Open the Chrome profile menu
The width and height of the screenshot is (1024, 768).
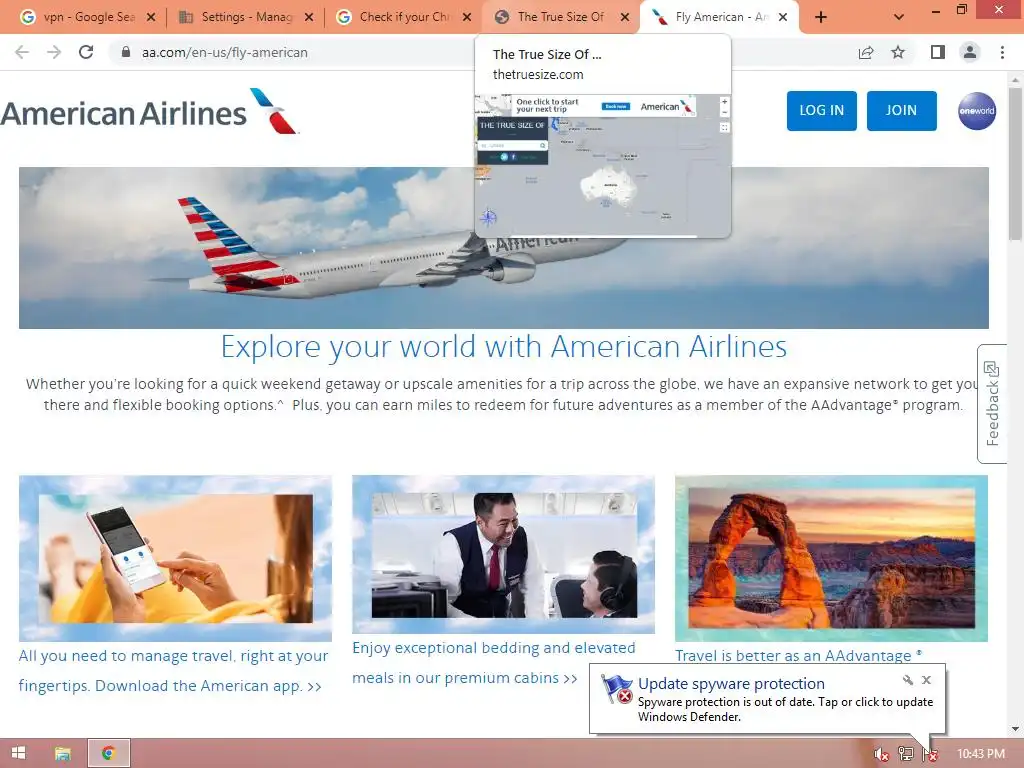pyautogui.click(x=970, y=52)
